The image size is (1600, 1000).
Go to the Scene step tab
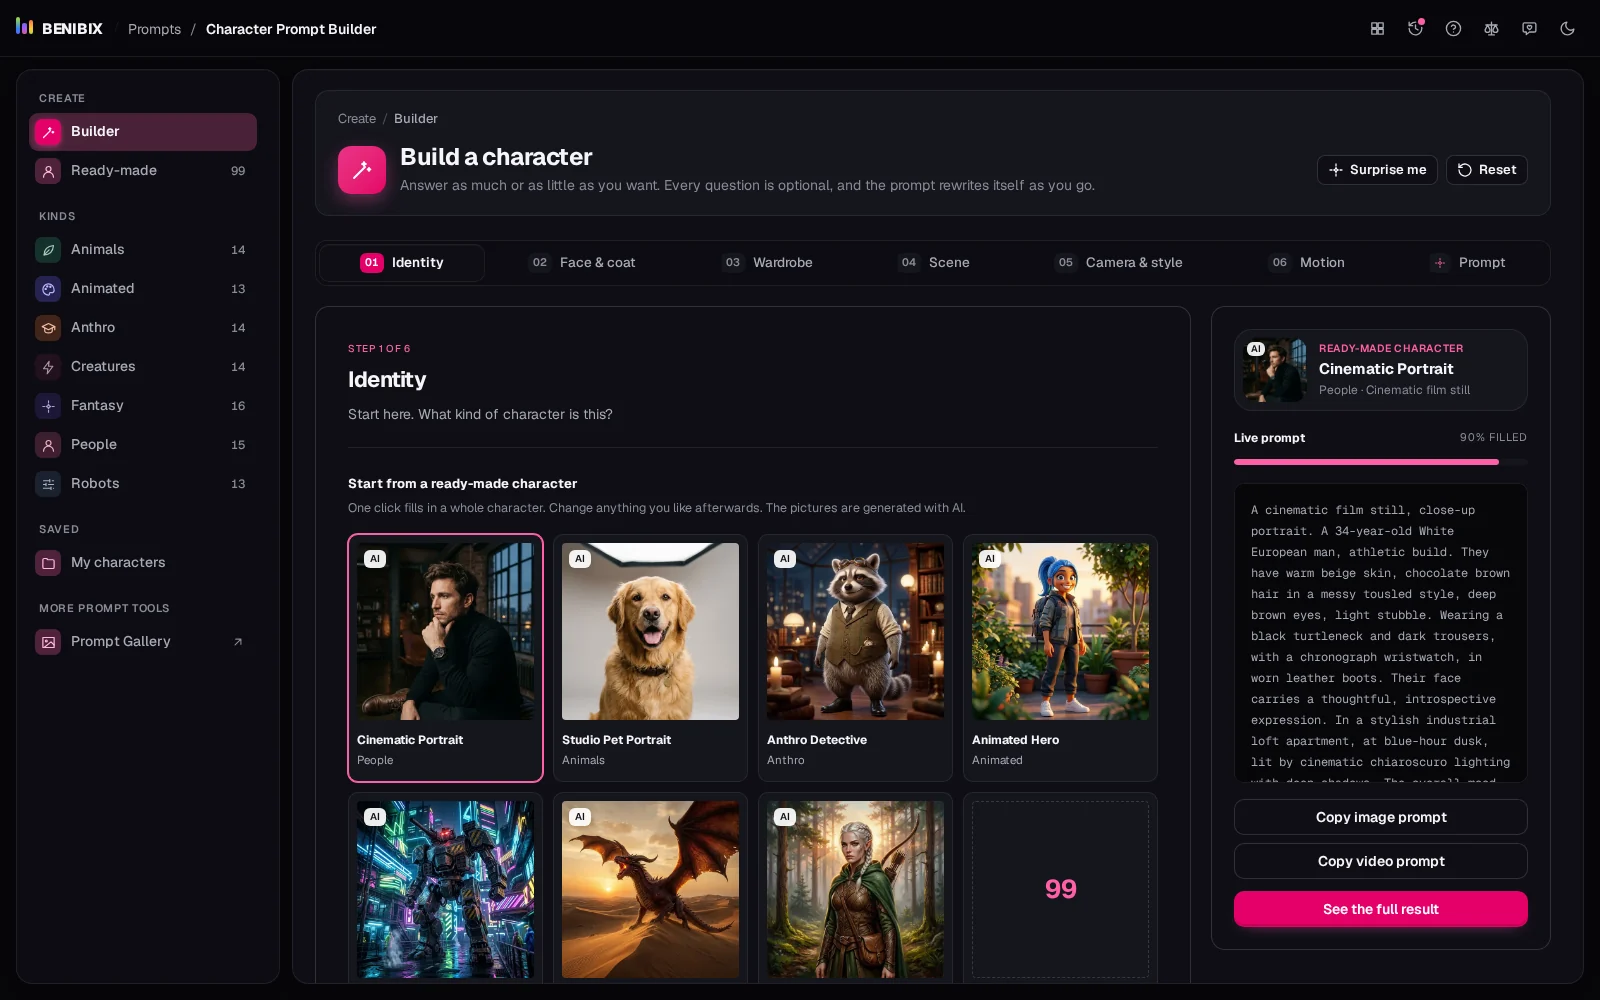click(x=934, y=263)
